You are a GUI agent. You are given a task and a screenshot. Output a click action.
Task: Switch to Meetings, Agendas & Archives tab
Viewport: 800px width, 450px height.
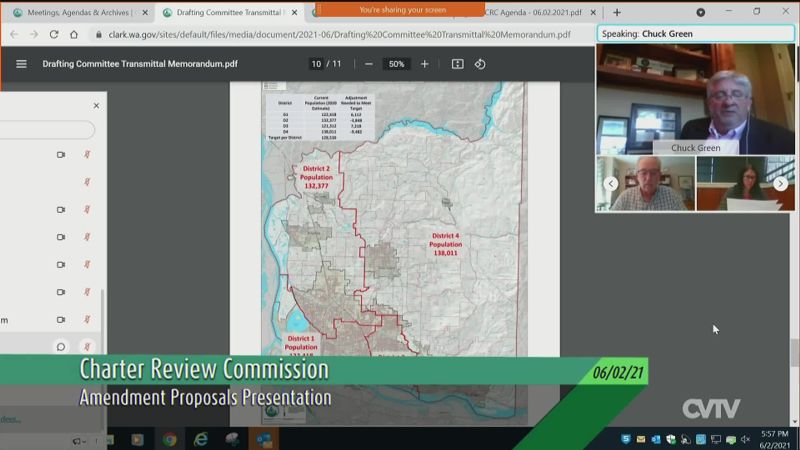(x=75, y=13)
